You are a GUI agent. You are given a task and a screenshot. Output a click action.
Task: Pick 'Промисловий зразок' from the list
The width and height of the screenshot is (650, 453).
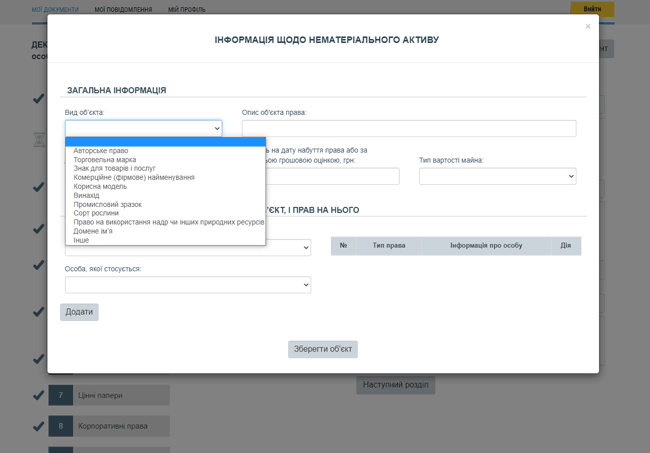(107, 205)
